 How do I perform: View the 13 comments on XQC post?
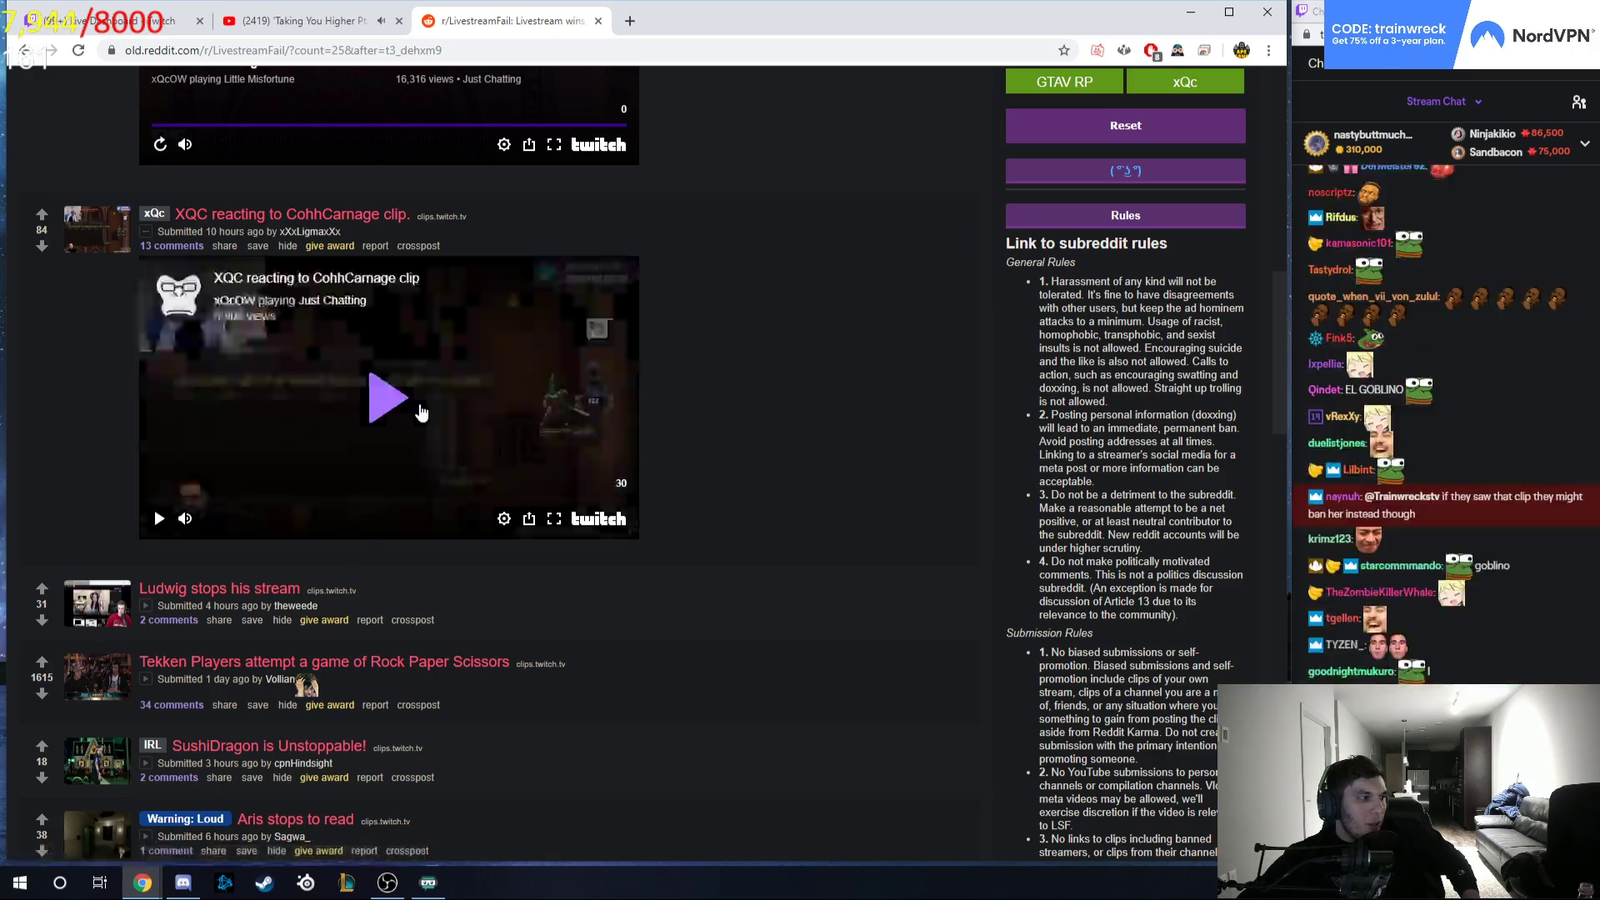click(x=172, y=246)
